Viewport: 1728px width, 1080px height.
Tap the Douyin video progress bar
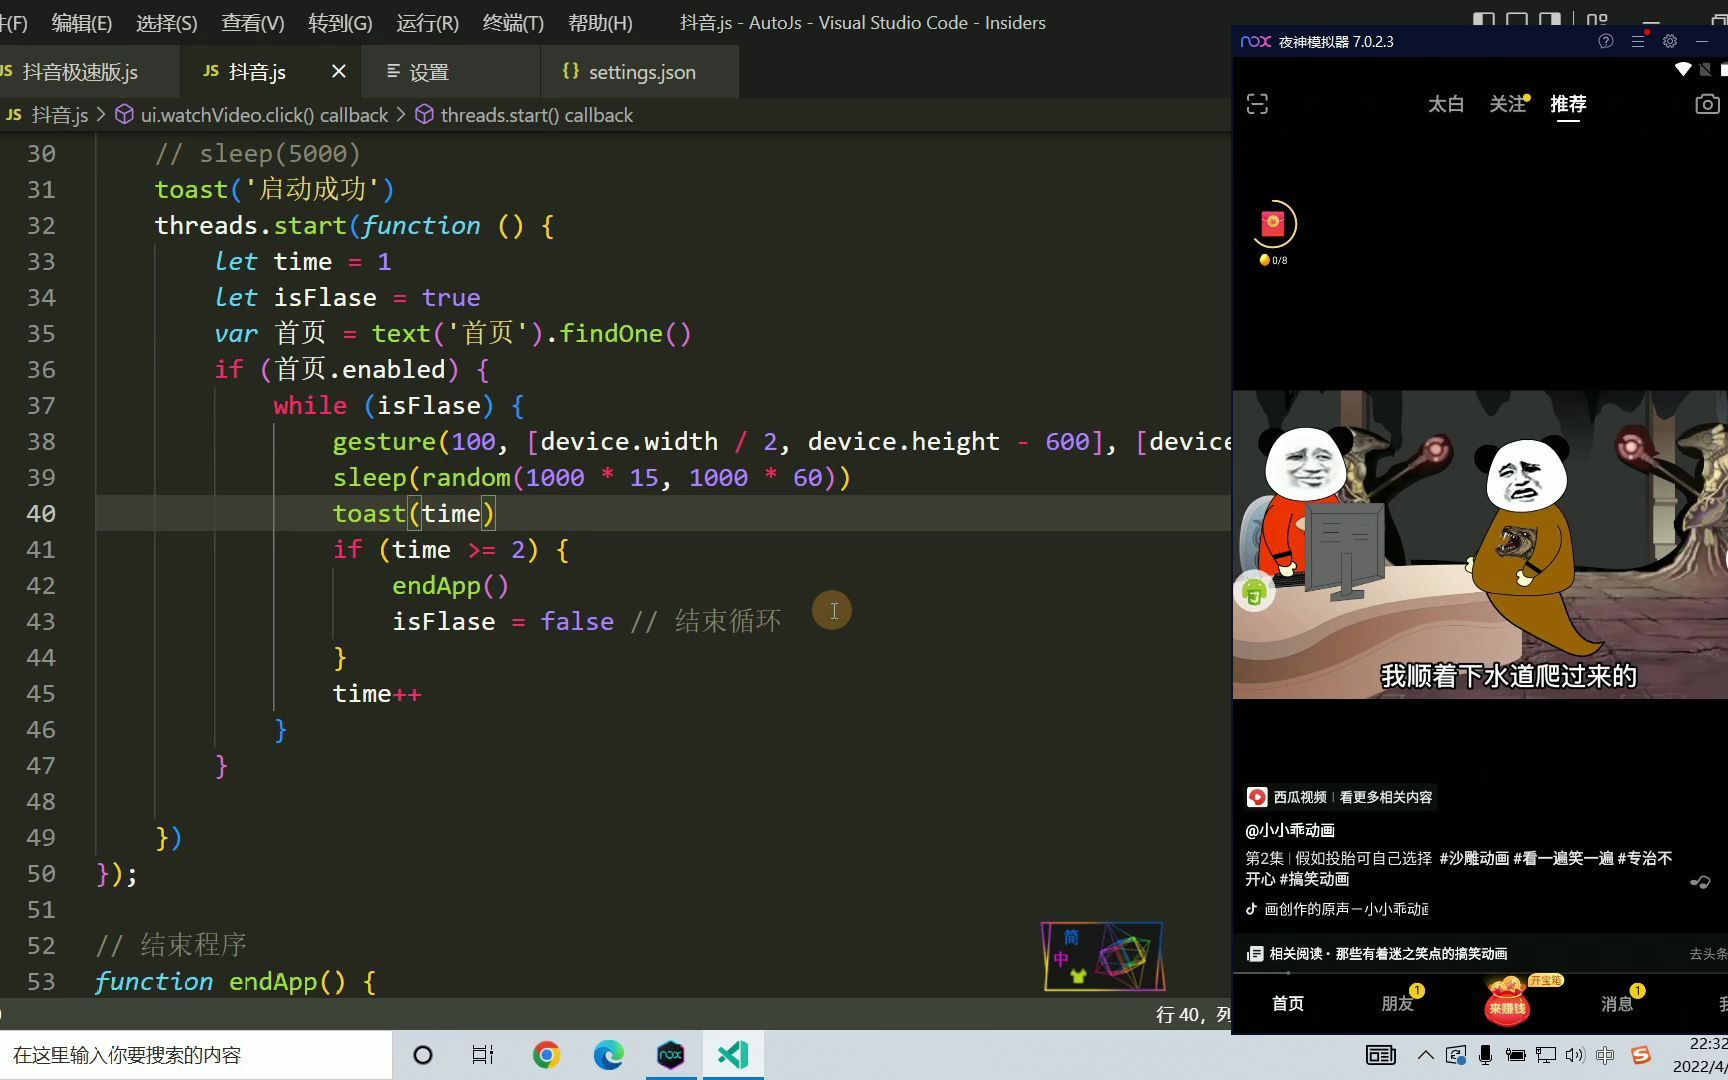click(1480, 973)
